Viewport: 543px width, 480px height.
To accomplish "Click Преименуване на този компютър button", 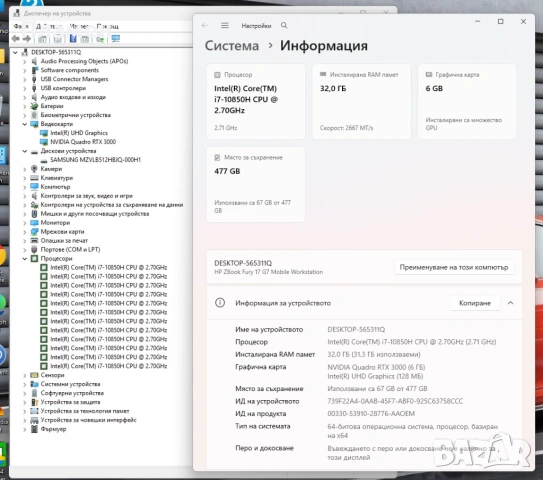I will [454, 267].
